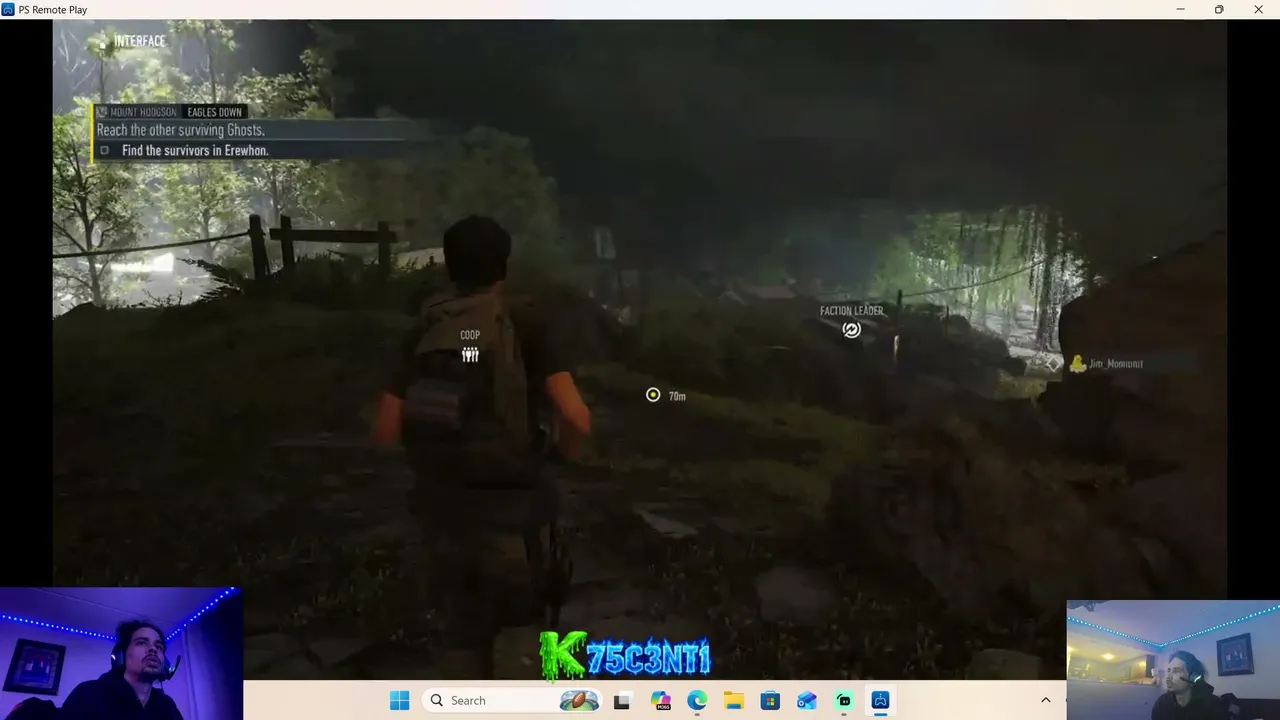Click the 'Reach the other surviving Ghosts.' text
Screen dimensions: 1280x720
[181, 130]
